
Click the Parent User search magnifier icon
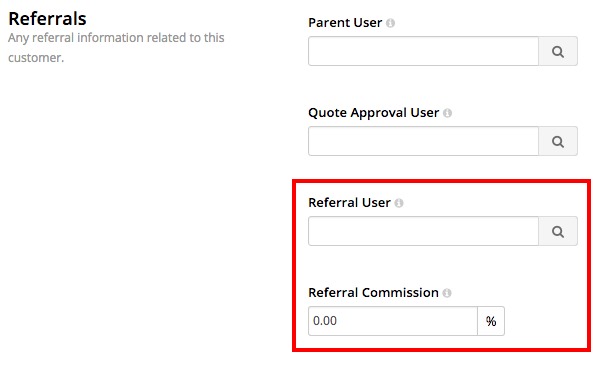click(558, 51)
